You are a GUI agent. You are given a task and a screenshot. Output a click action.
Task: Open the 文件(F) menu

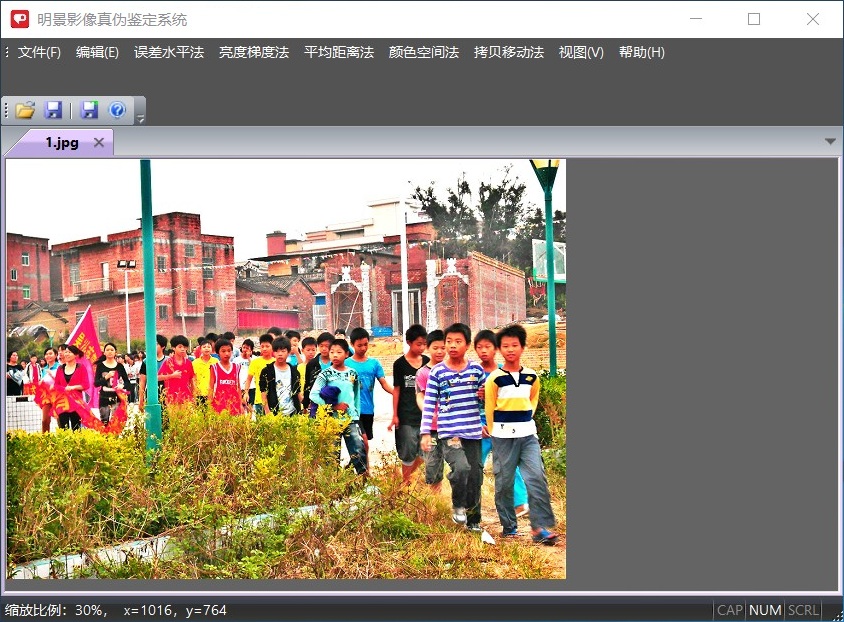(37, 52)
